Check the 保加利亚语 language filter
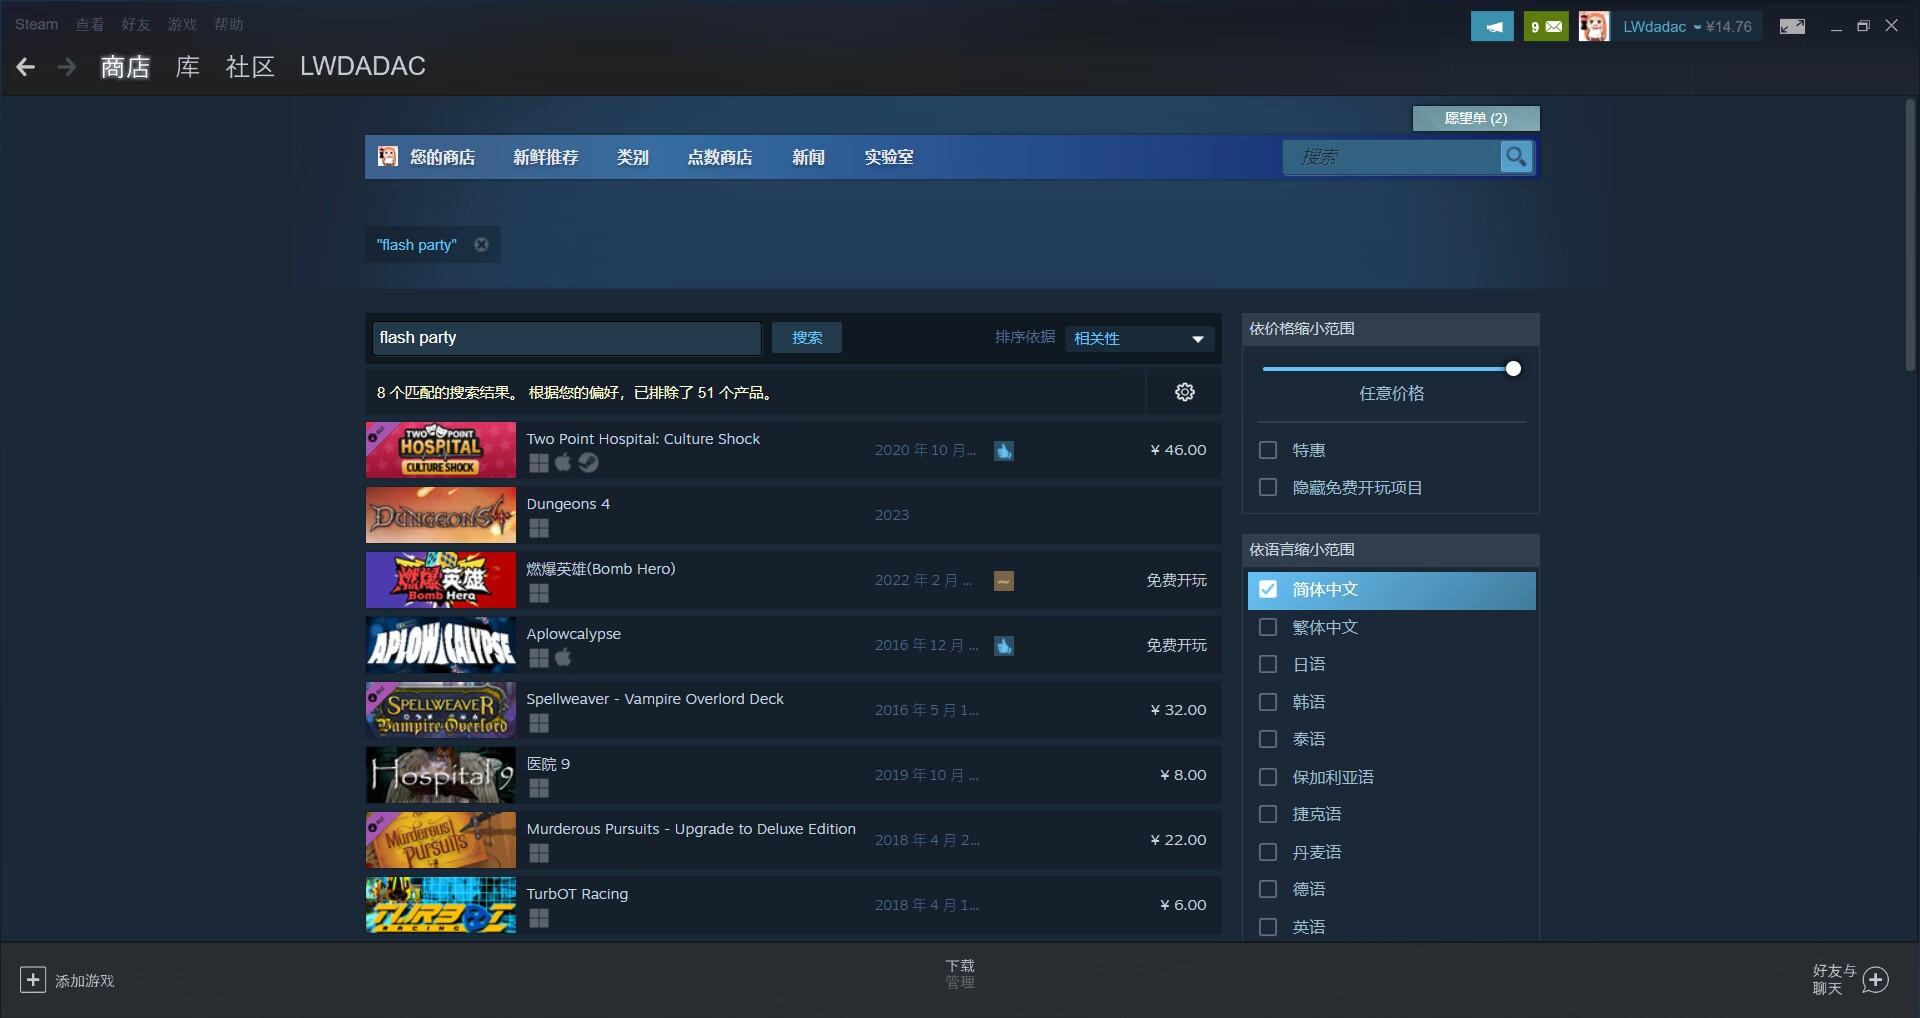Screen dimensions: 1920x1018 pyautogui.click(x=1268, y=777)
